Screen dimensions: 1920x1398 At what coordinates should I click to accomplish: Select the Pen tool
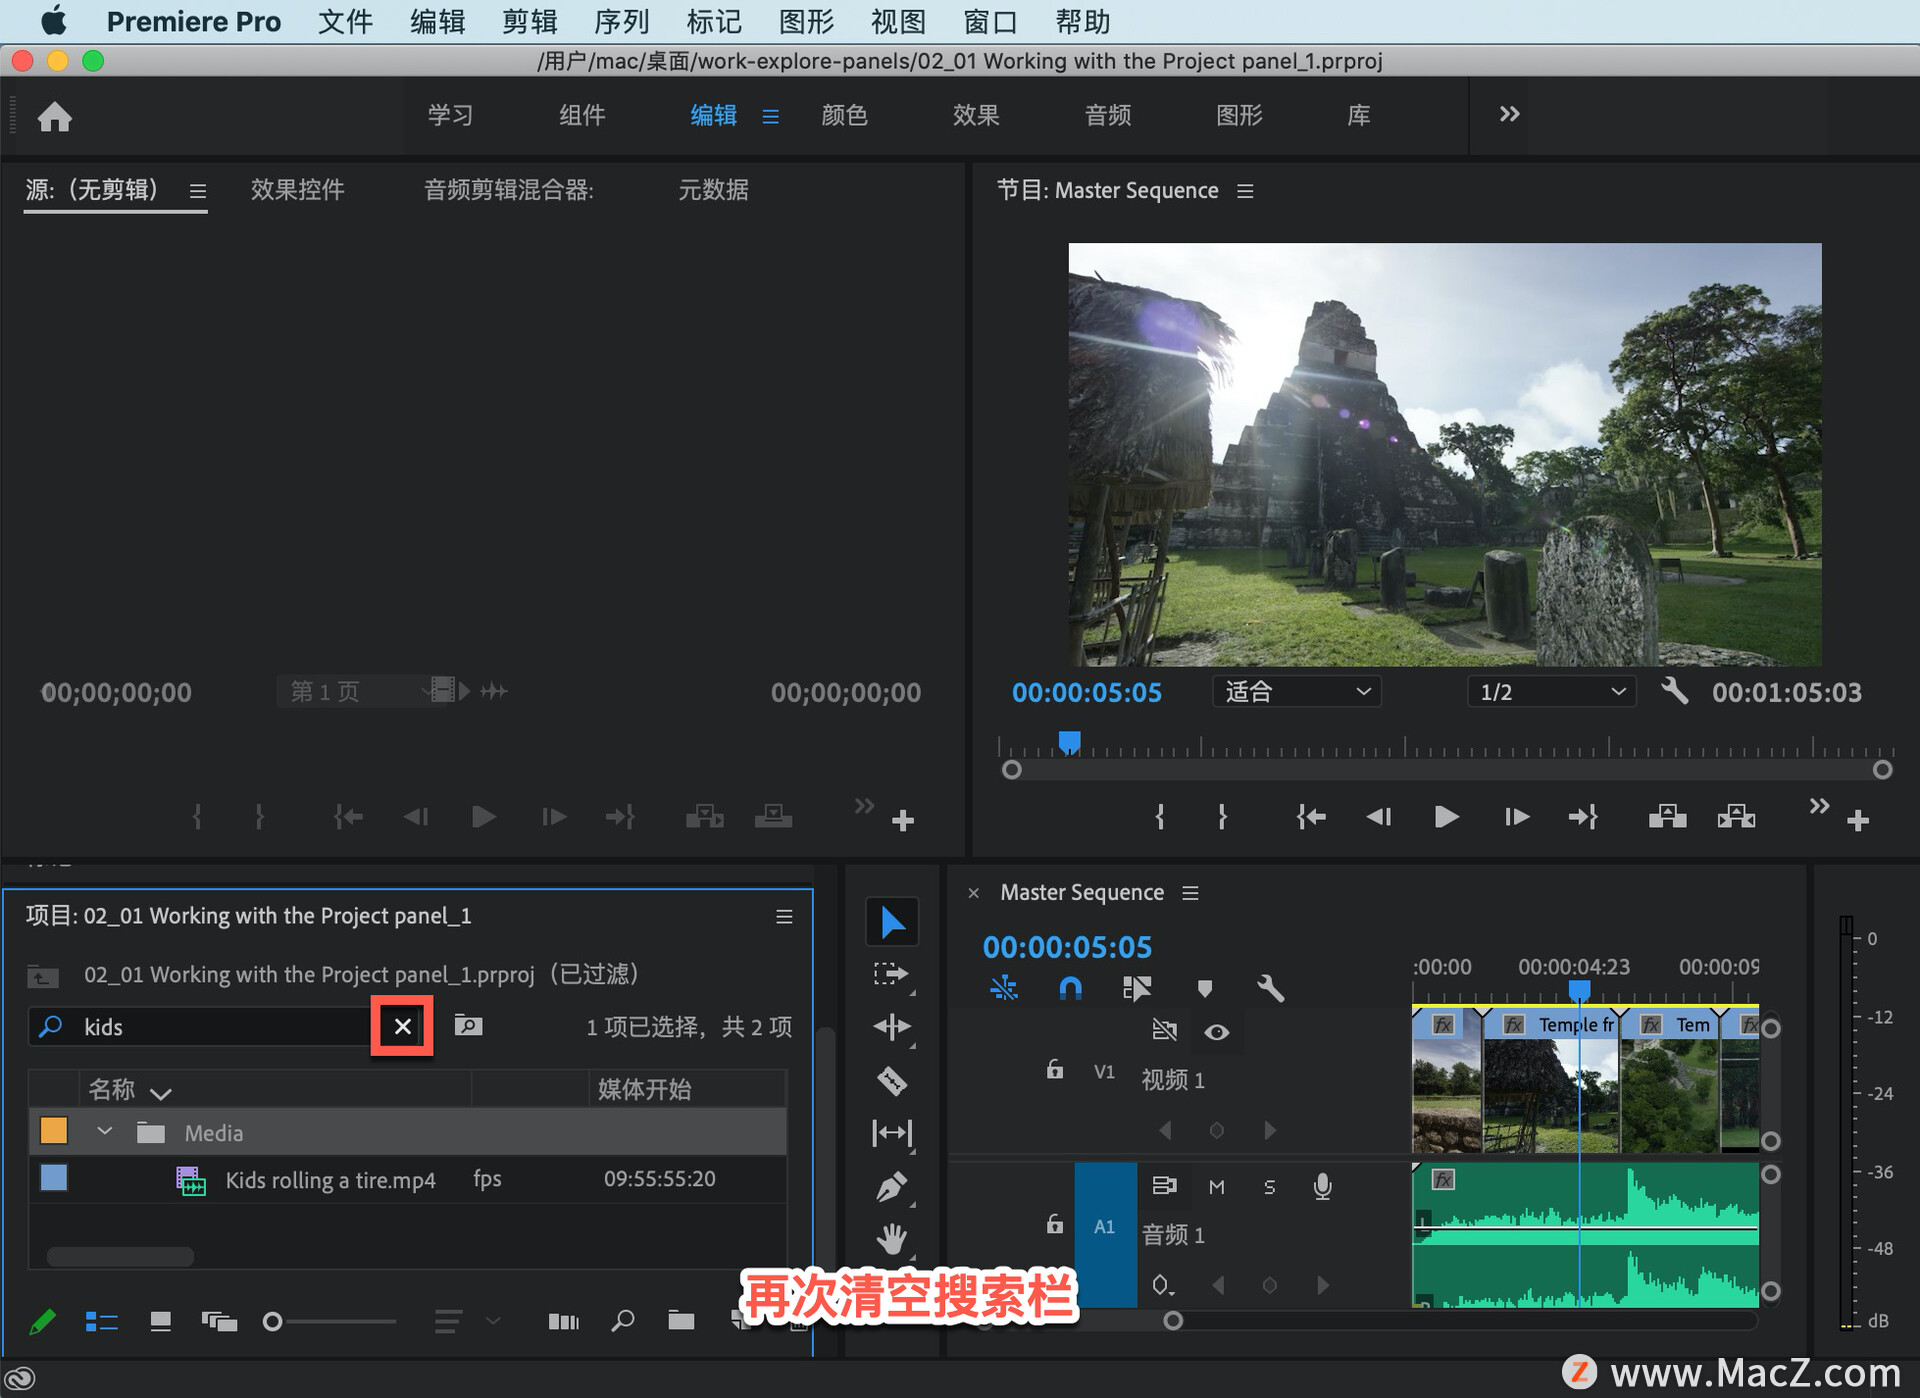point(891,1186)
